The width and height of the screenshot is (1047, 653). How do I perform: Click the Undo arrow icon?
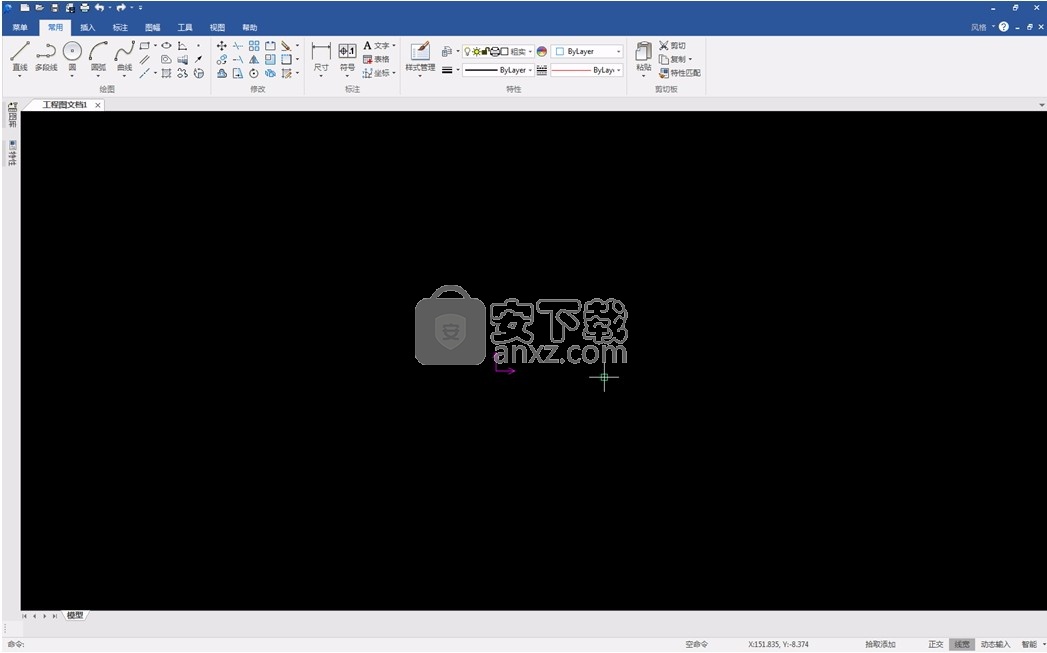[x=99, y=8]
